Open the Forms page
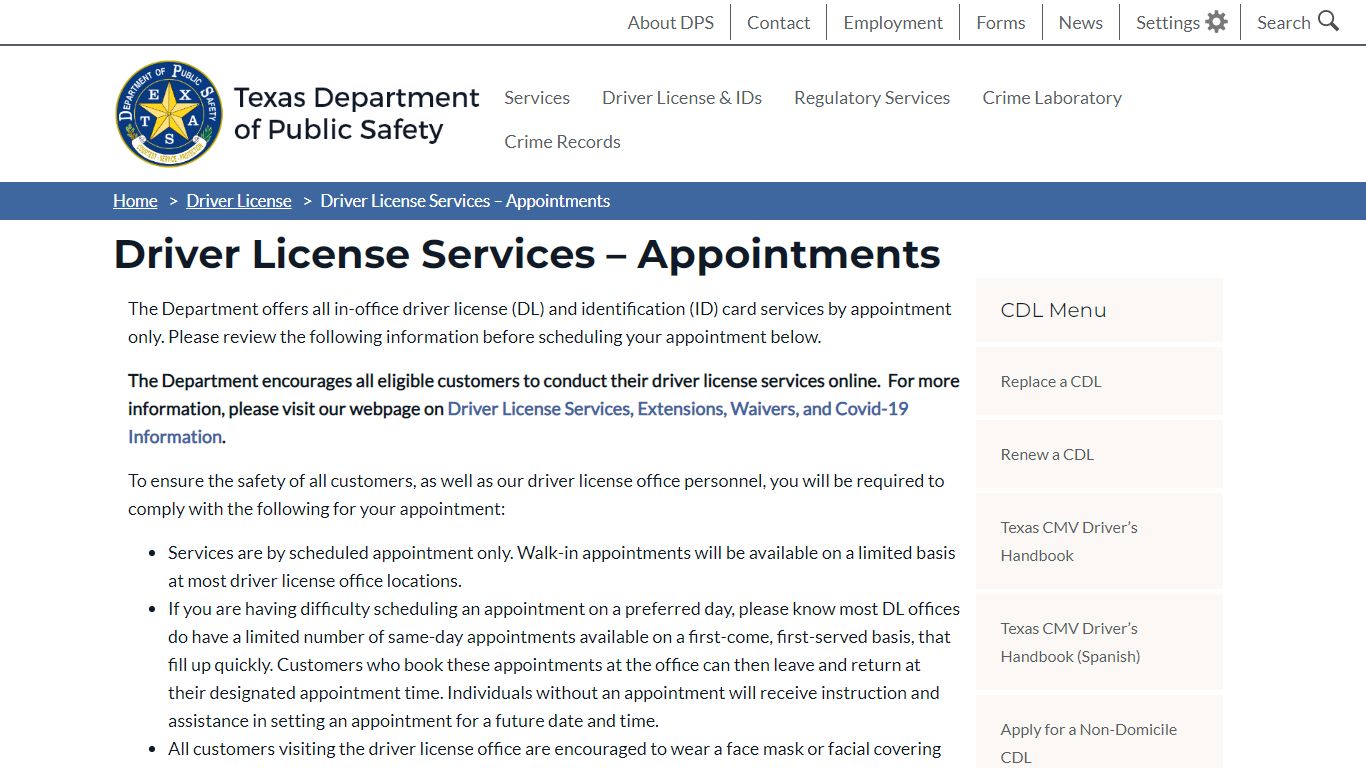Viewport: 1366px width, 768px height. 1001,22
